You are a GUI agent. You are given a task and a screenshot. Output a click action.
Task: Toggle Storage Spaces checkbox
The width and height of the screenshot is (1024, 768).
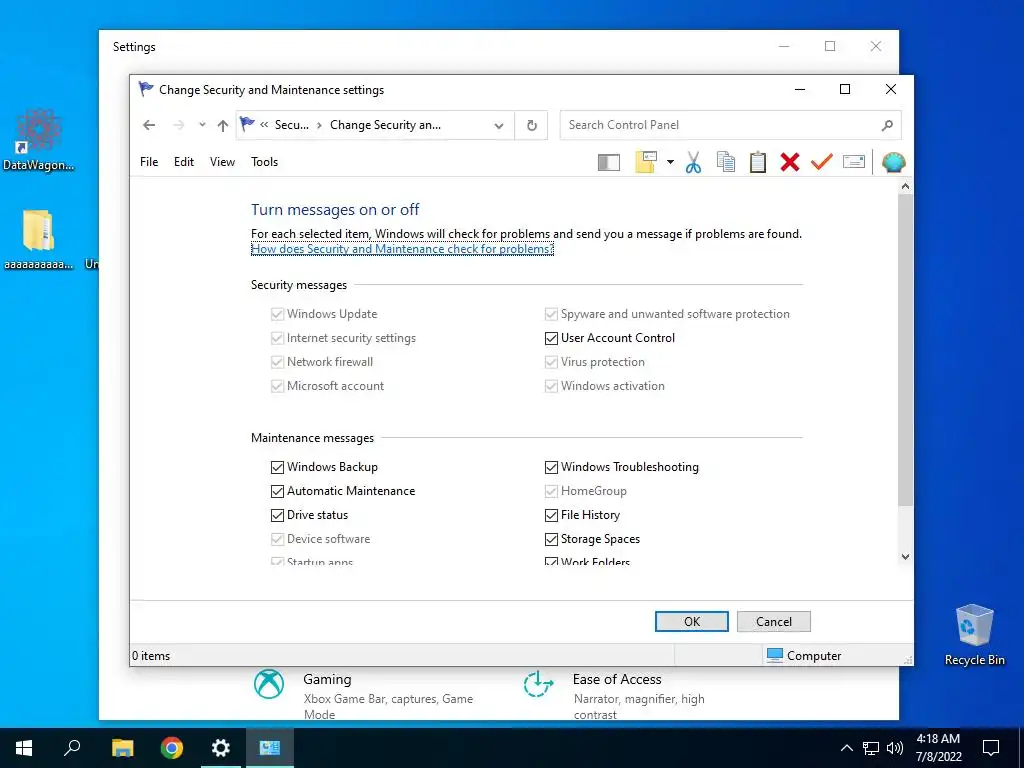(551, 539)
